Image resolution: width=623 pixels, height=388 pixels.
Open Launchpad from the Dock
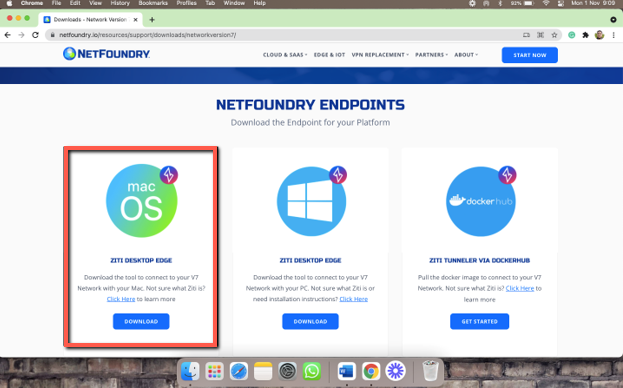[214, 372]
